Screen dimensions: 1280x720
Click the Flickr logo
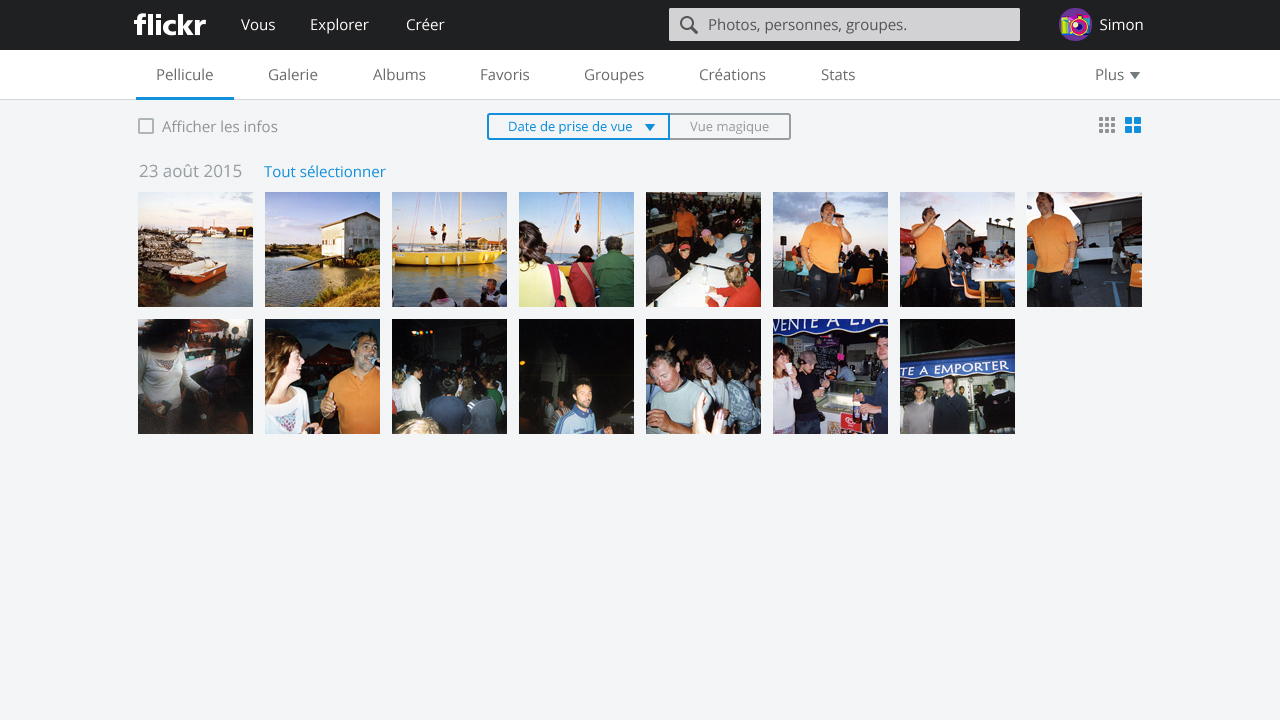pyautogui.click(x=170, y=25)
